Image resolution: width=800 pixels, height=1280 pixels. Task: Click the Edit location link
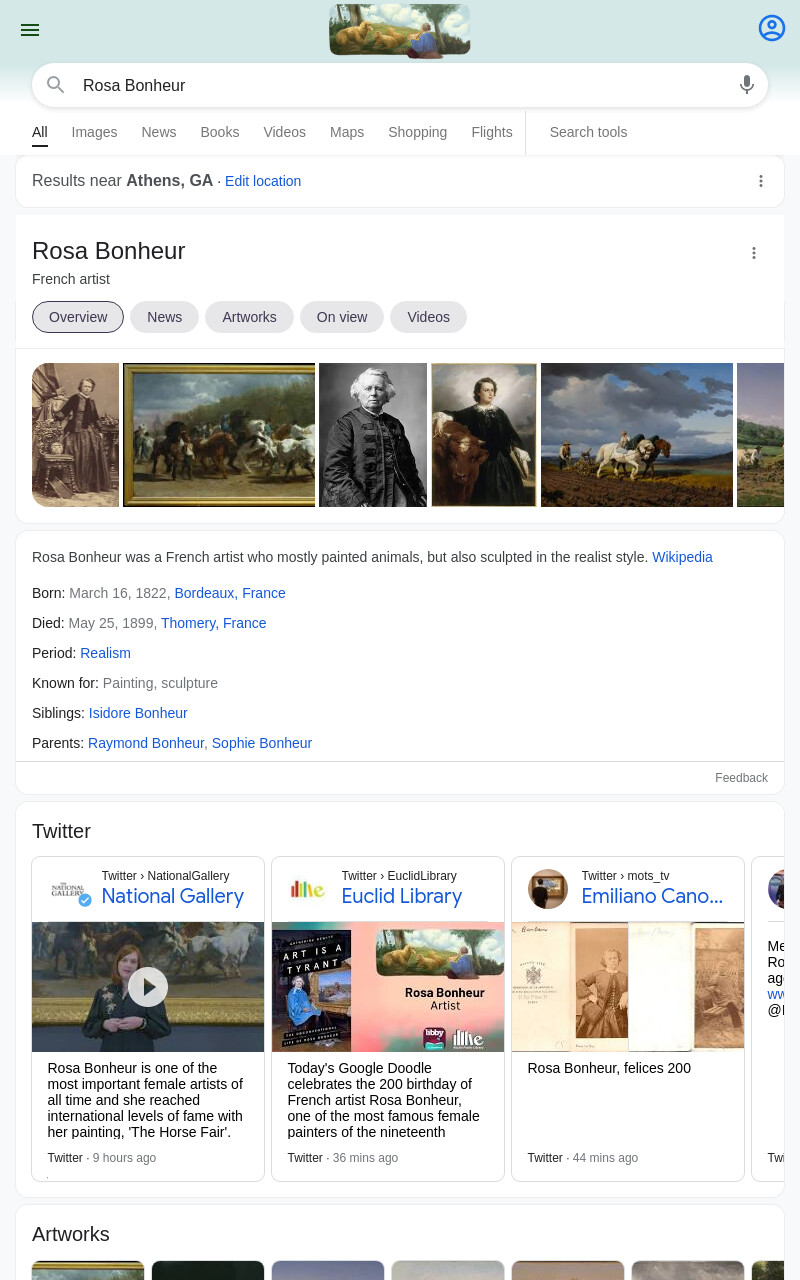pyautogui.click(x=263, y=181)
